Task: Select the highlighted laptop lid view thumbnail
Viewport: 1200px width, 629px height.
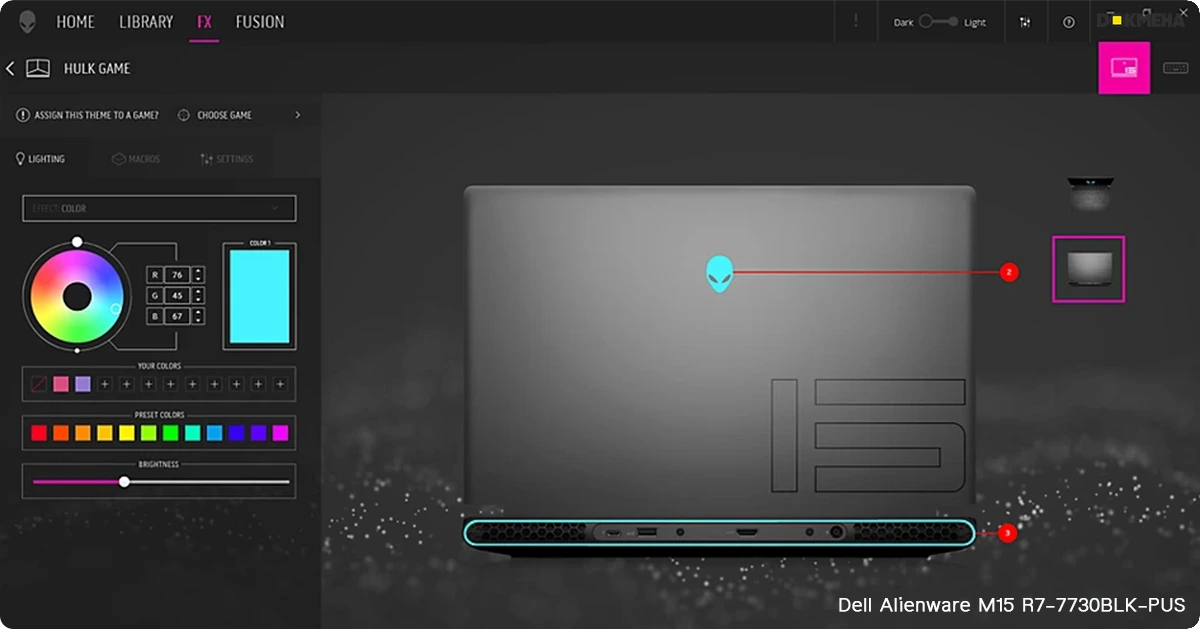Action: (1088, 269)
